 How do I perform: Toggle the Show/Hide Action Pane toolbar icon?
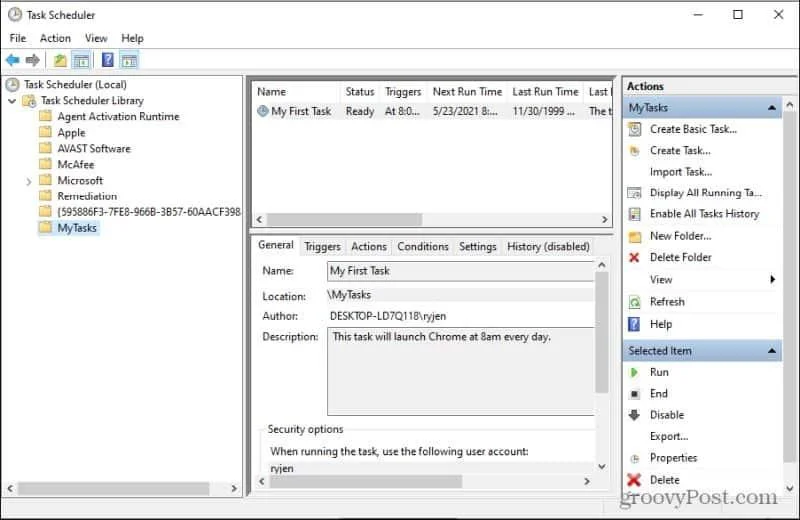(x=129, y=60)
